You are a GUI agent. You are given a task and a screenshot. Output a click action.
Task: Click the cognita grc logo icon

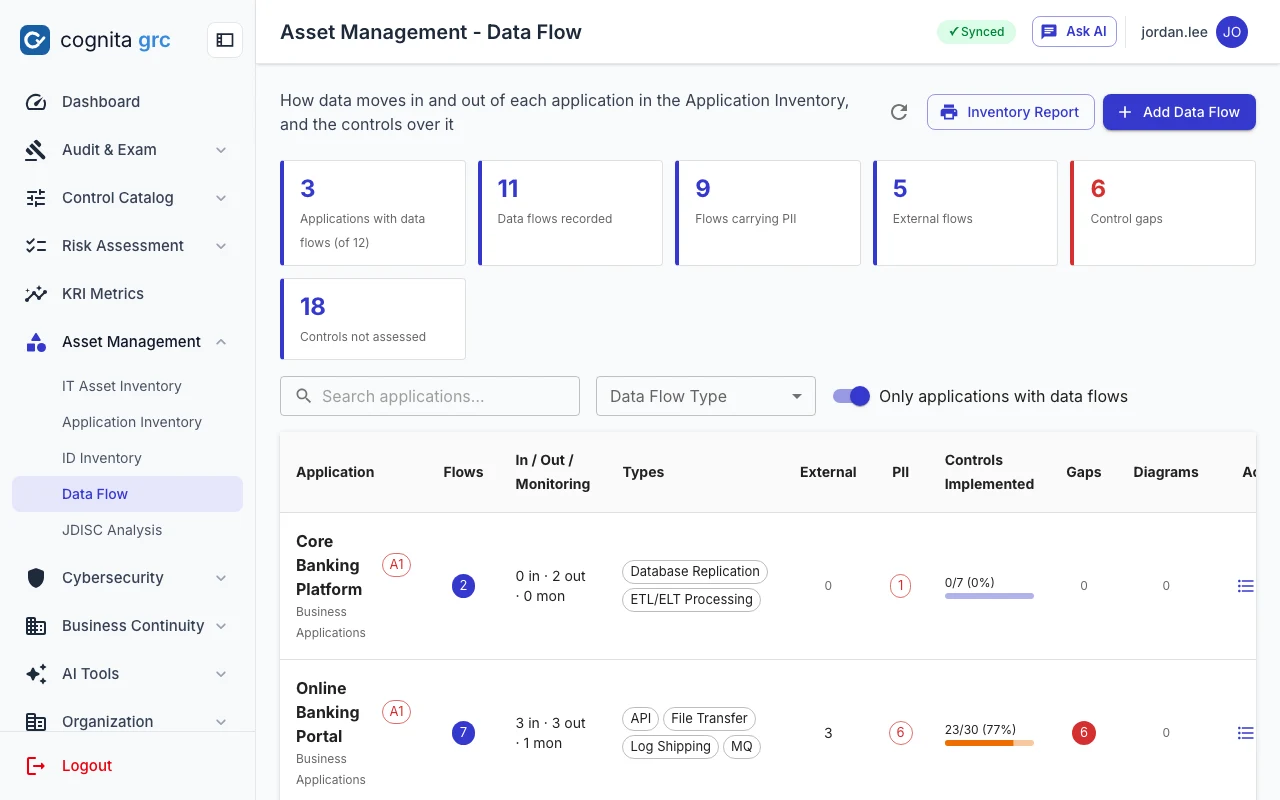[x=35, y=40]
